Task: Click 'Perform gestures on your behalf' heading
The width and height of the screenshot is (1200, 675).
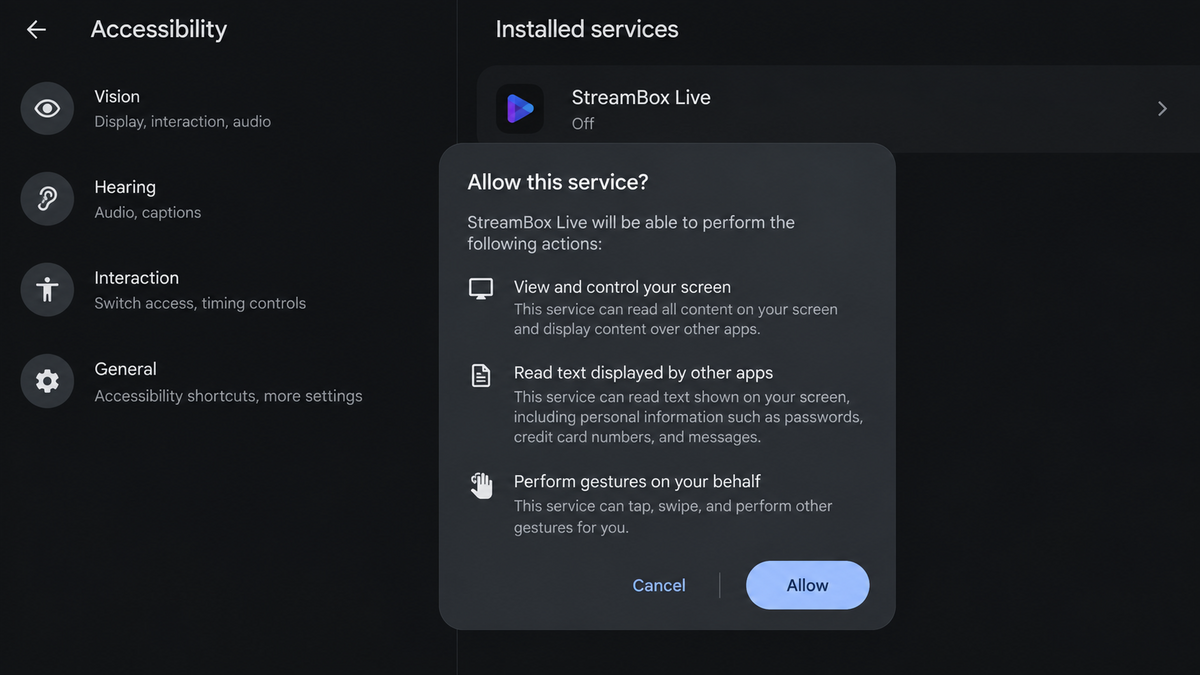Action: (x=637, y=481)
